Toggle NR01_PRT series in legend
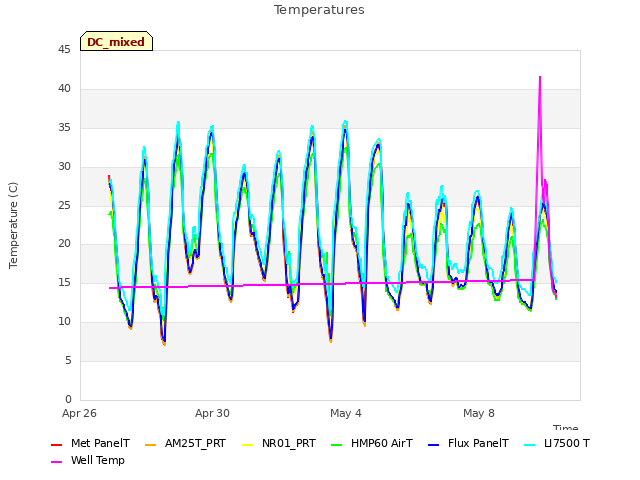This screenshot has height=480, width=640. coord(279,443)
